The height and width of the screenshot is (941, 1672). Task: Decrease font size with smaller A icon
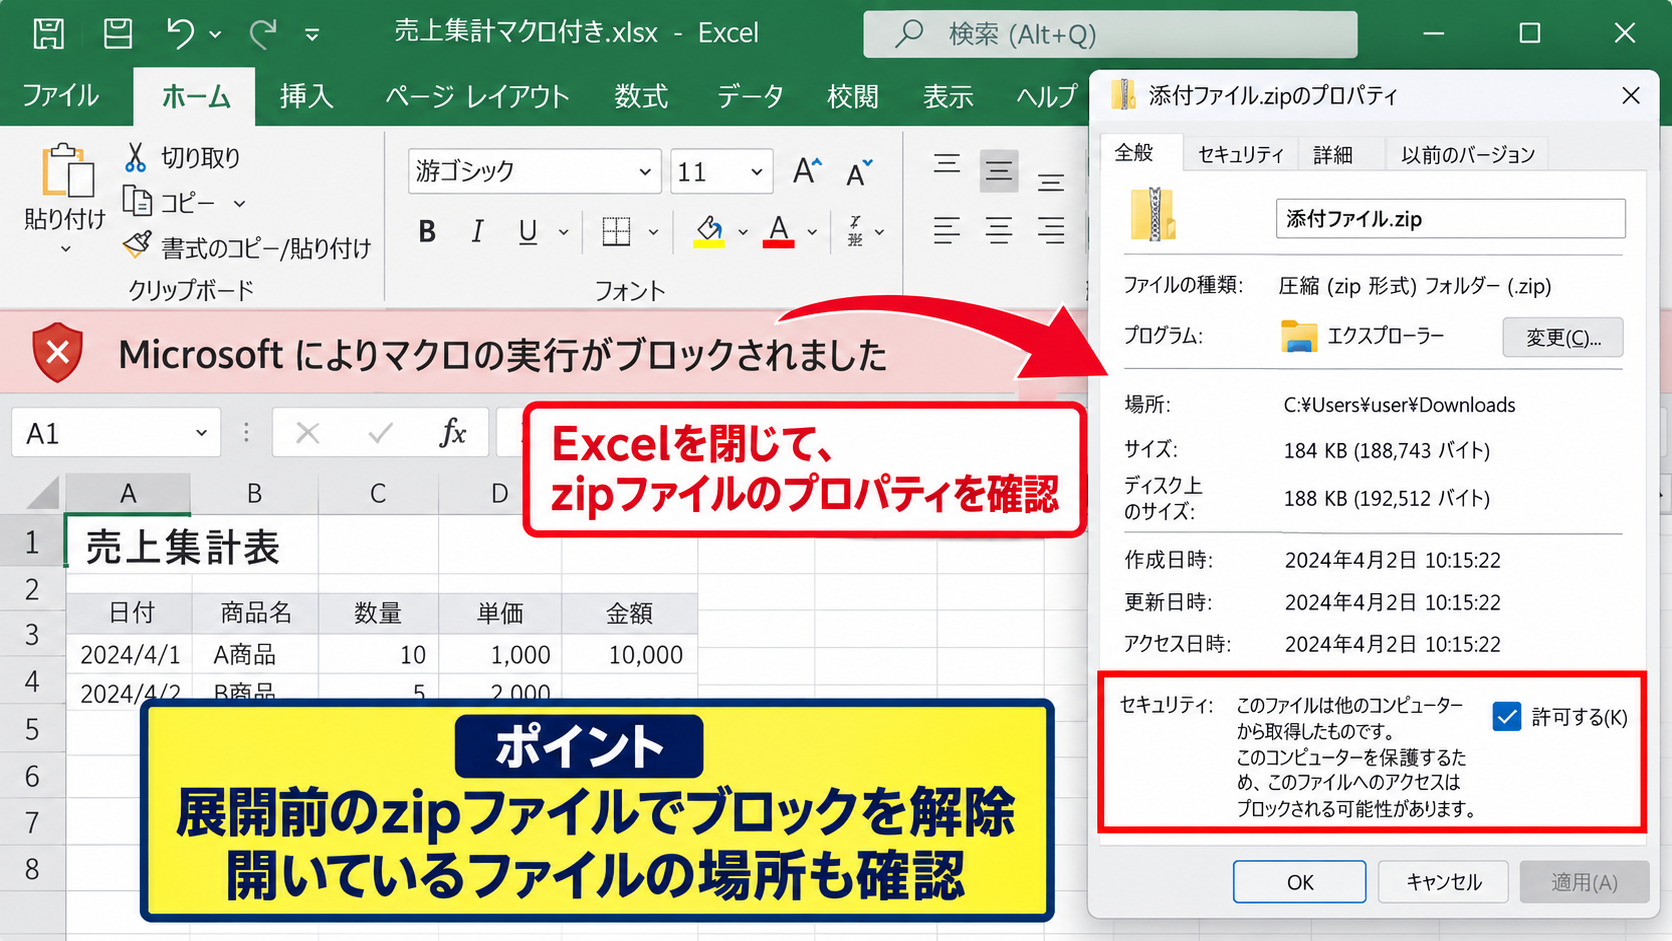point(859,172)
